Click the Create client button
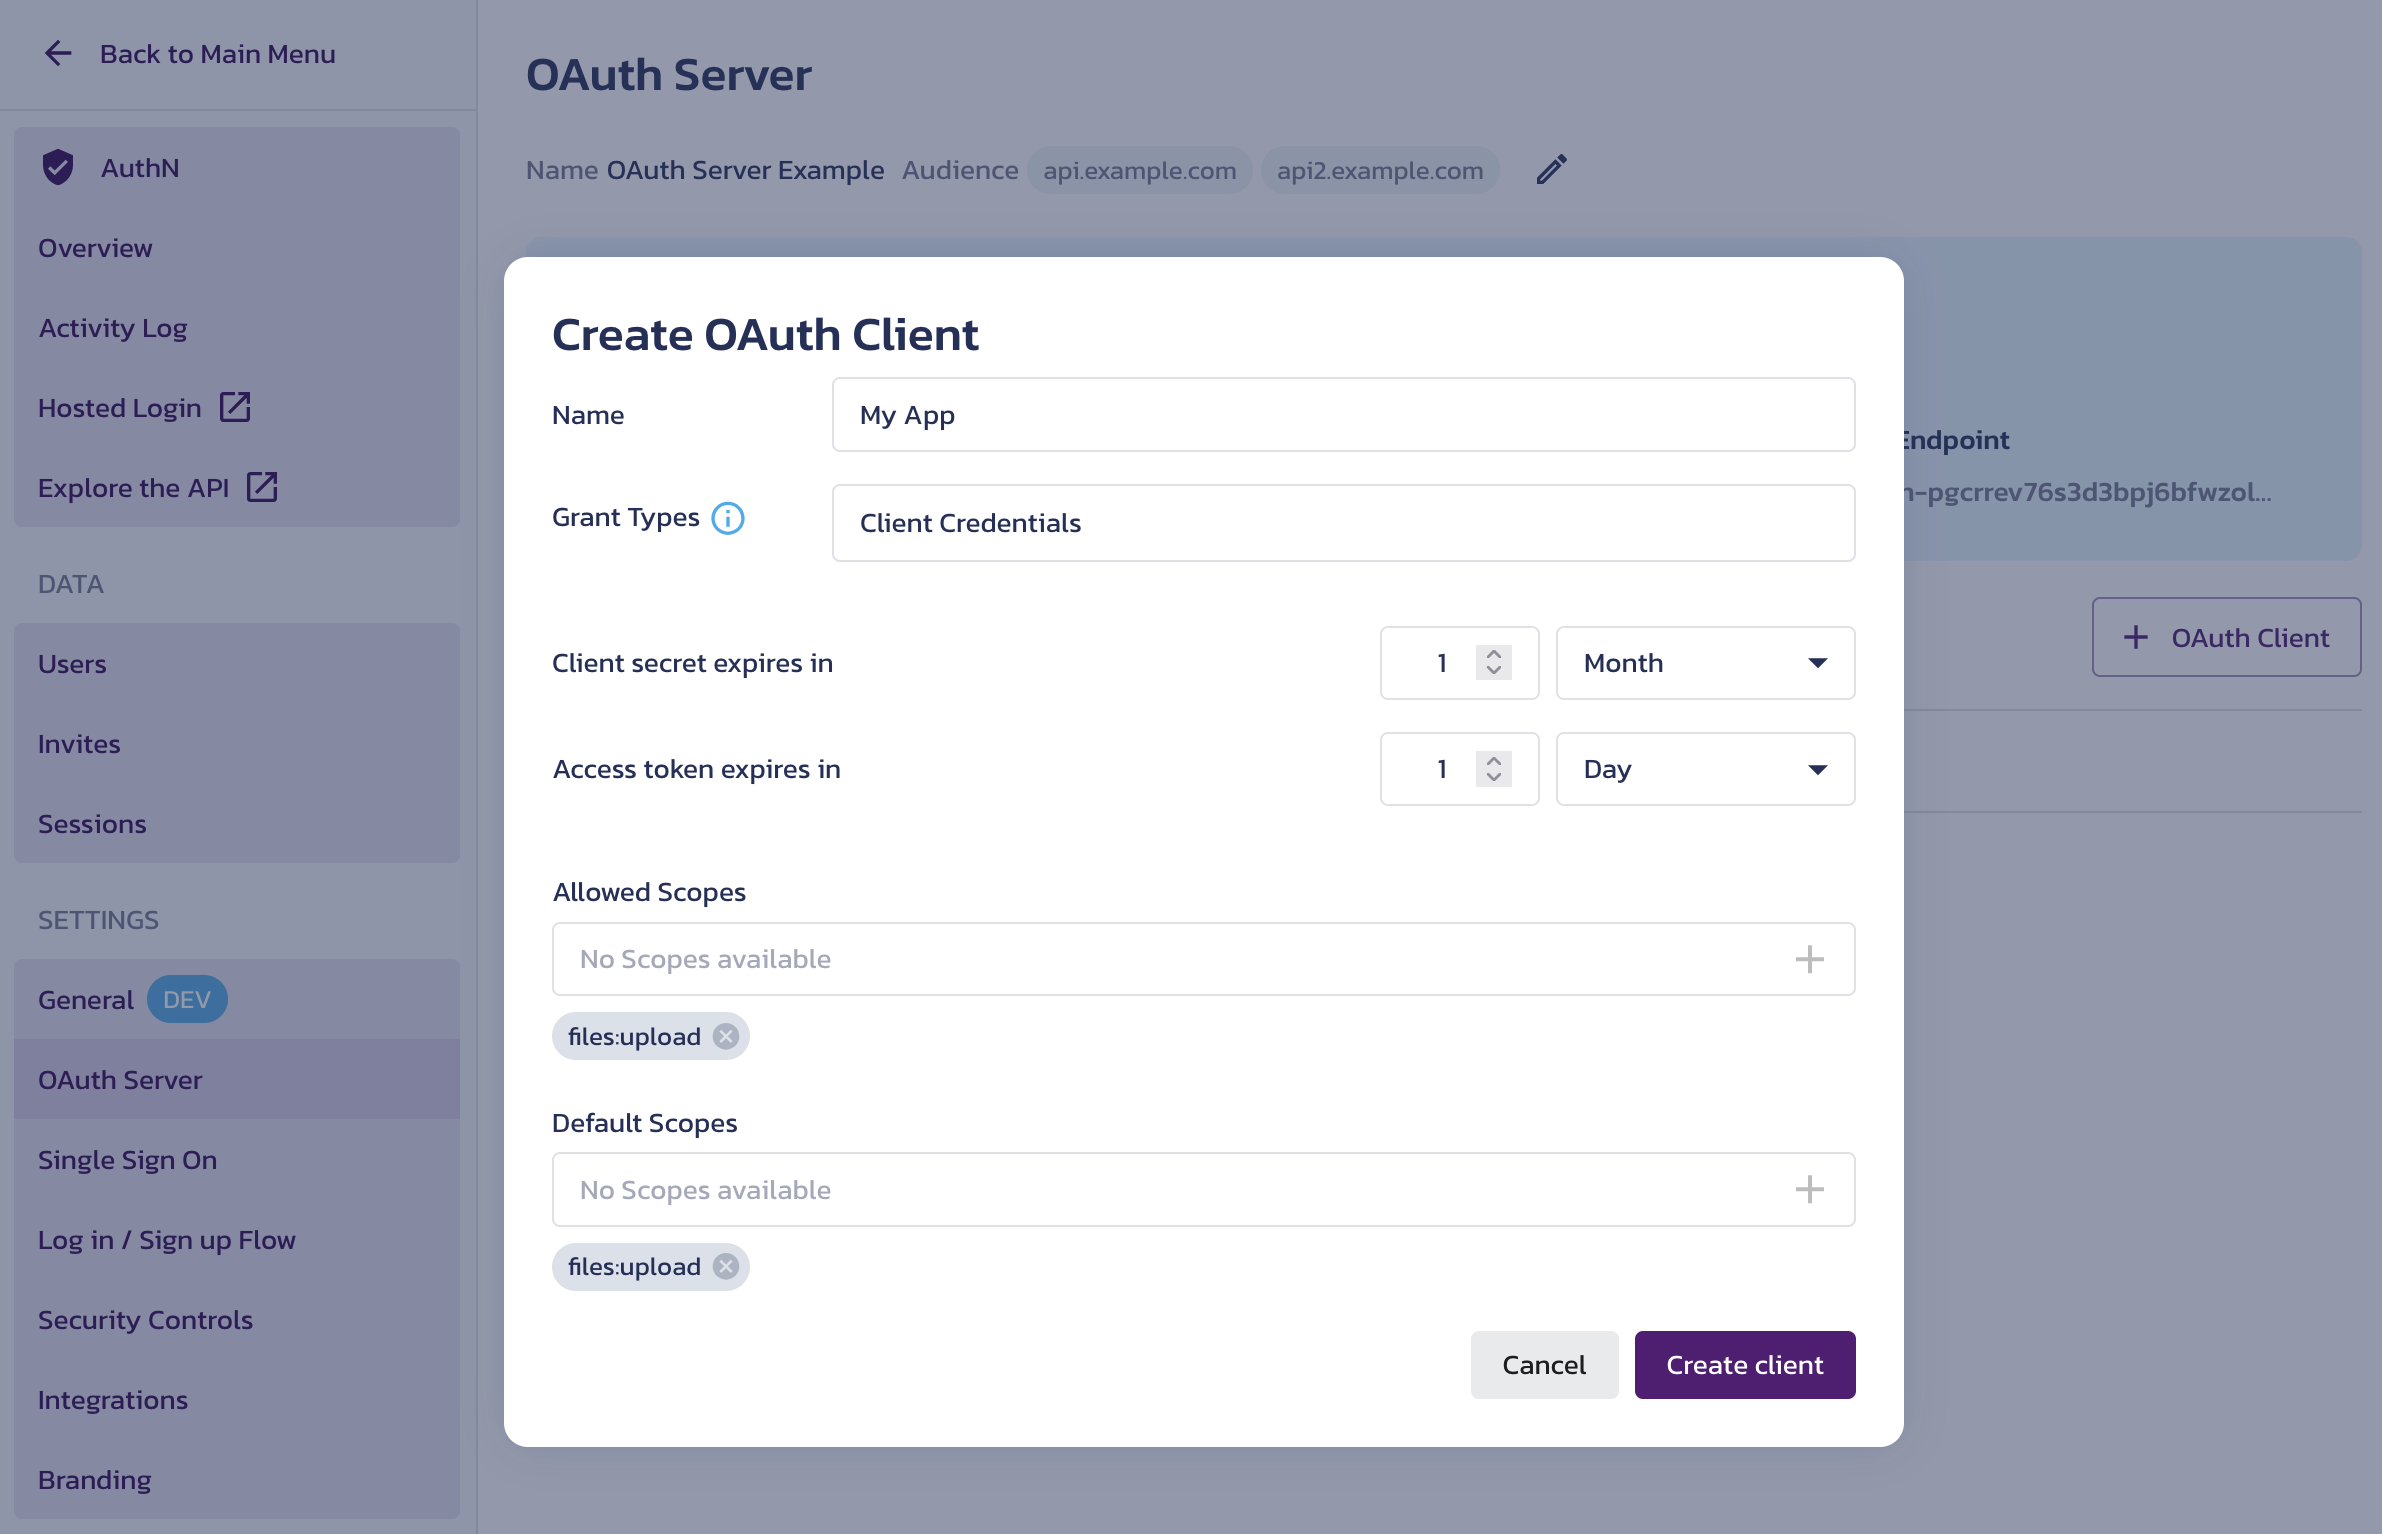Viewport: 2382px width, 1534px height. tap(1745, 1364)
